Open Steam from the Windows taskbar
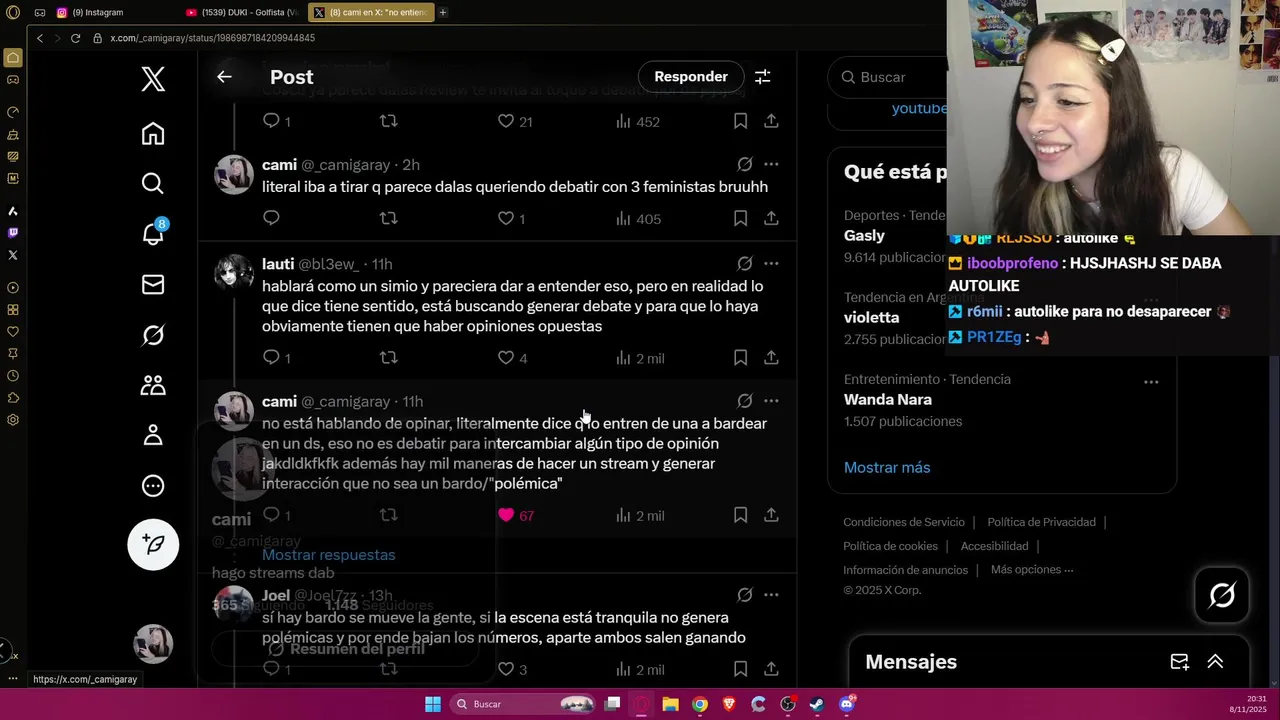Image resolution: width=1280 pixels, height=720 pixels. pos(817,704)
